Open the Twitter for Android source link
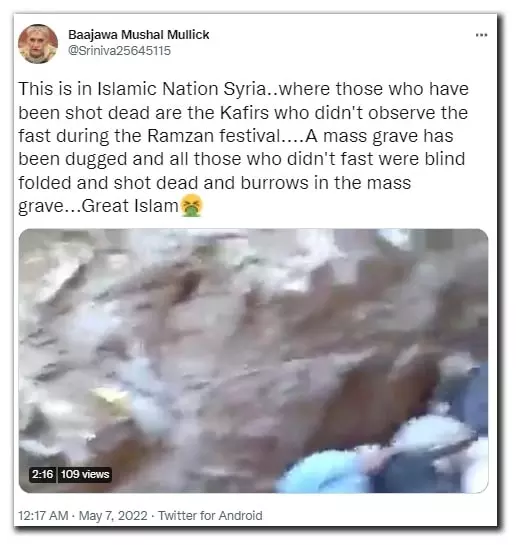516x545 pixels. 210,515
